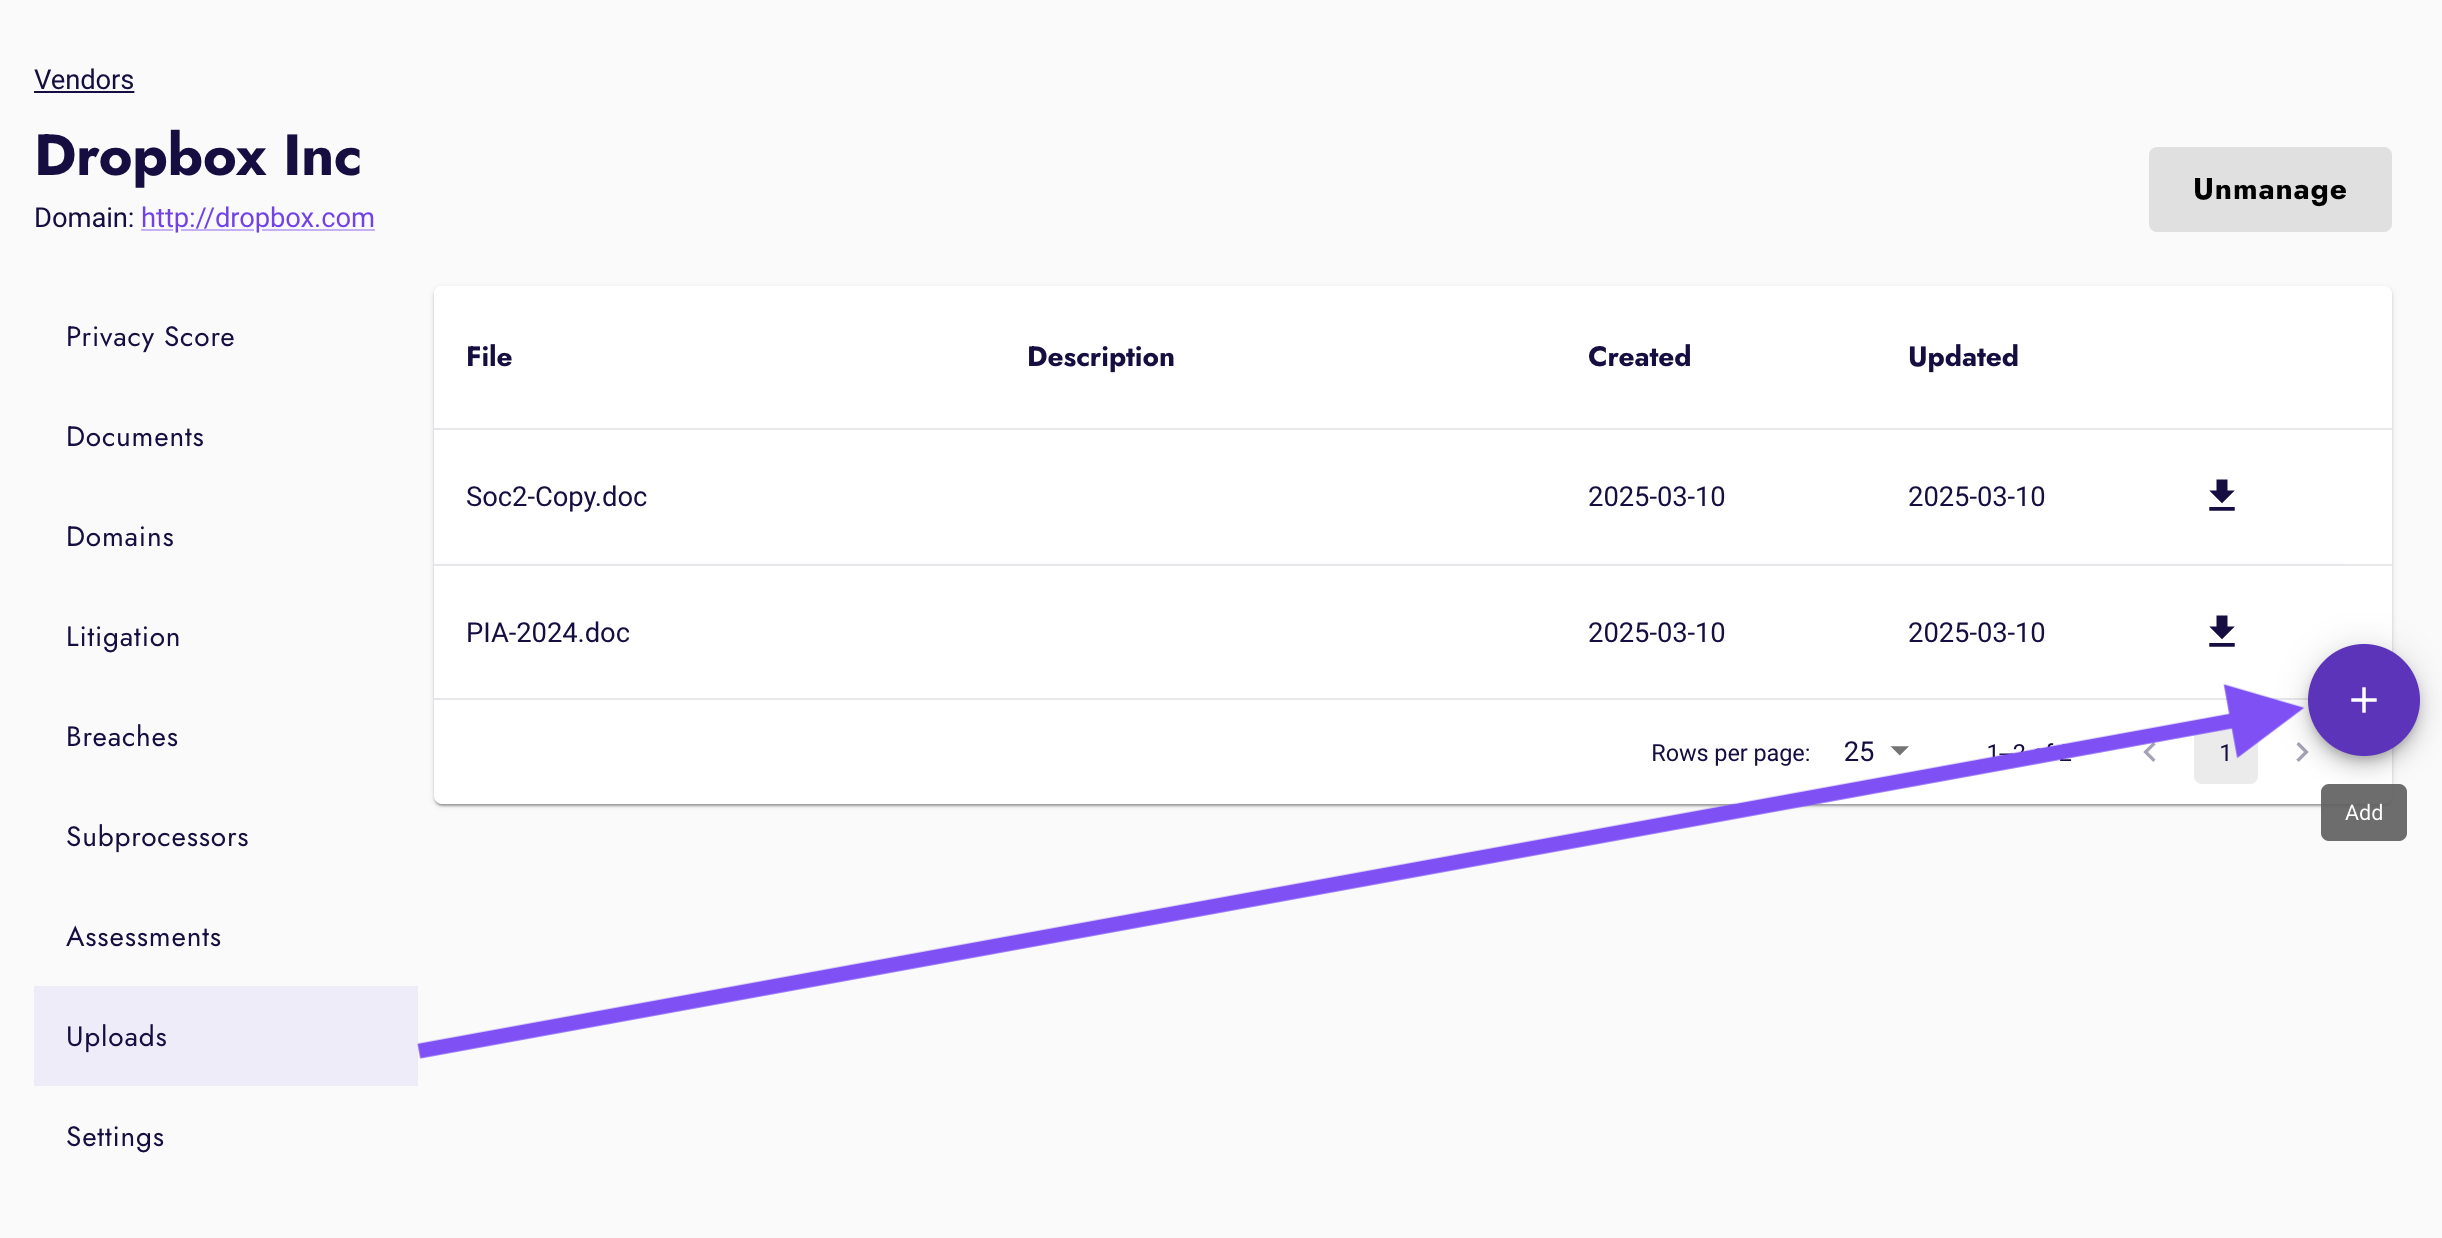Switch to the Domains section

tap(226, 537)
